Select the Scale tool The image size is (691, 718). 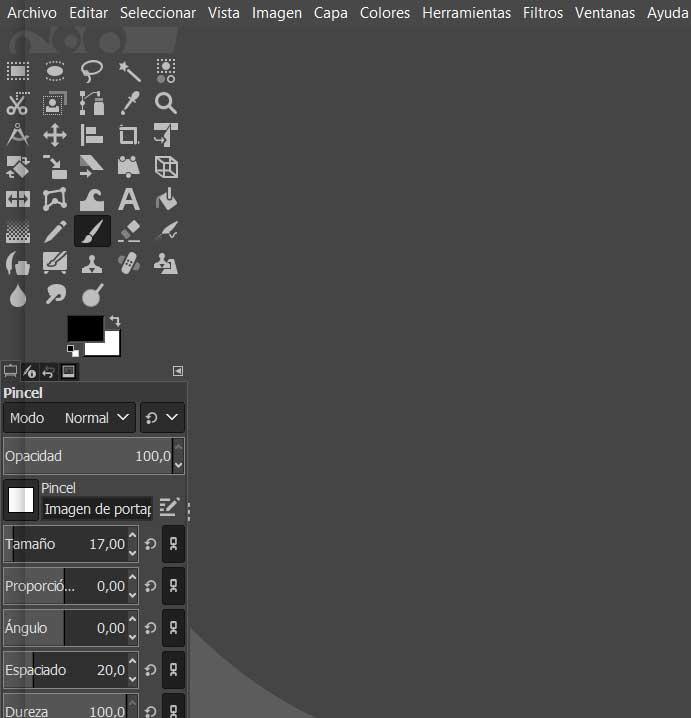pyautogui.click(x=55, y=167)
